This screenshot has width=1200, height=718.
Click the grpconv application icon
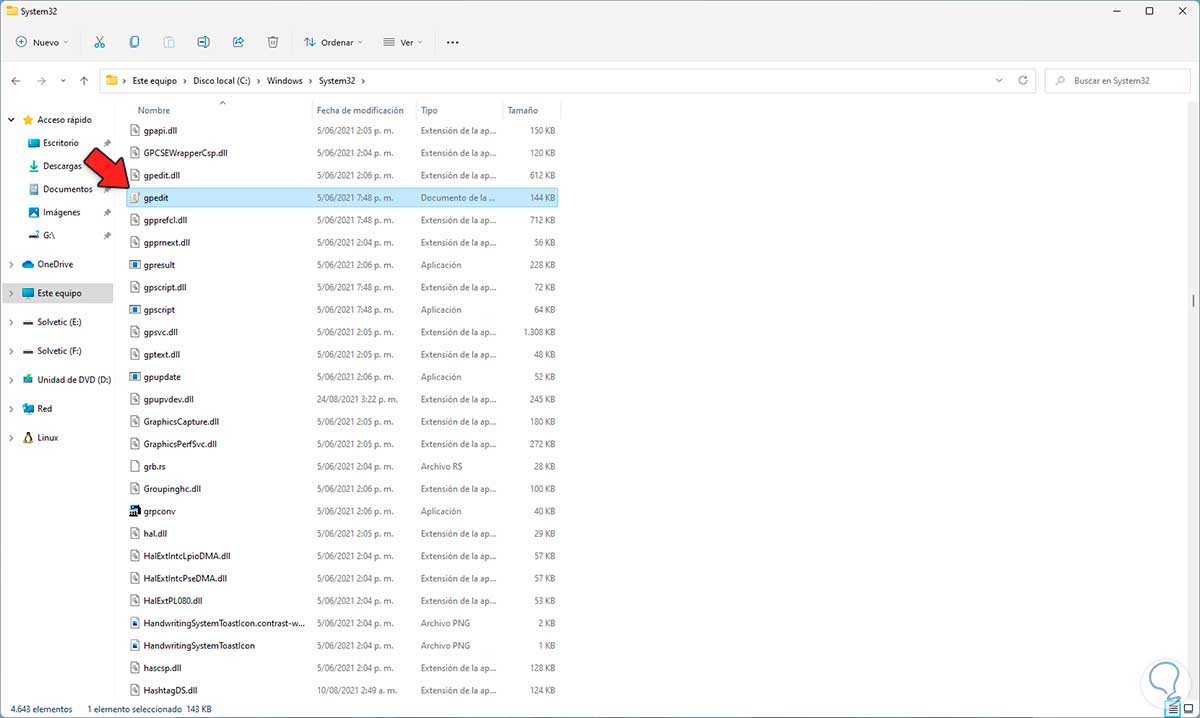(x=135, y=511)
